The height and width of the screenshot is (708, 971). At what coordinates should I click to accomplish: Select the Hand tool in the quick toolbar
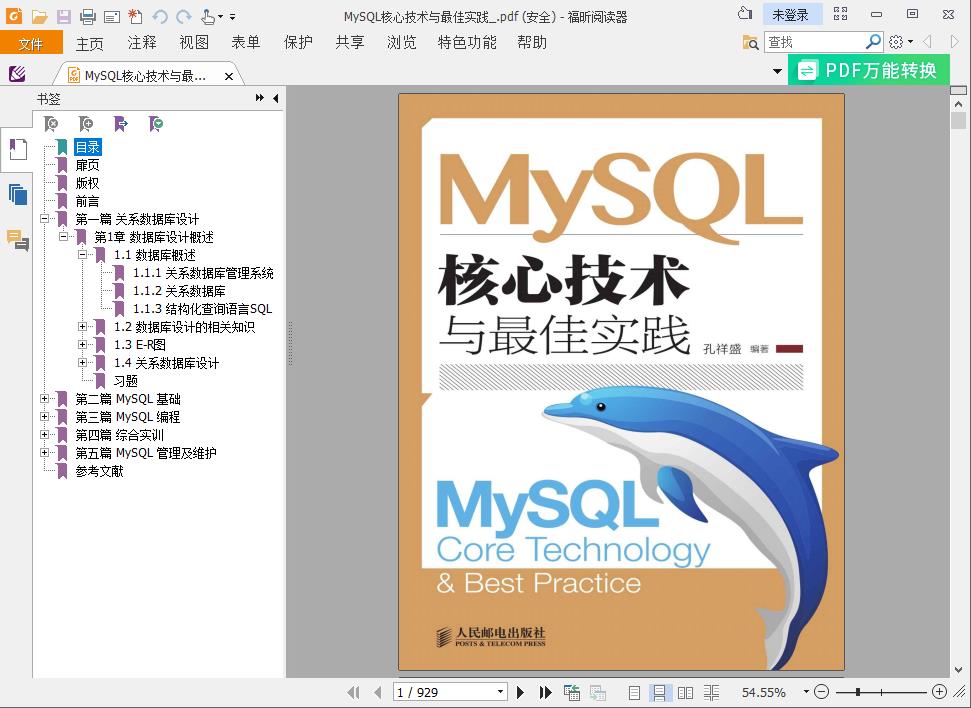(209, 16)
